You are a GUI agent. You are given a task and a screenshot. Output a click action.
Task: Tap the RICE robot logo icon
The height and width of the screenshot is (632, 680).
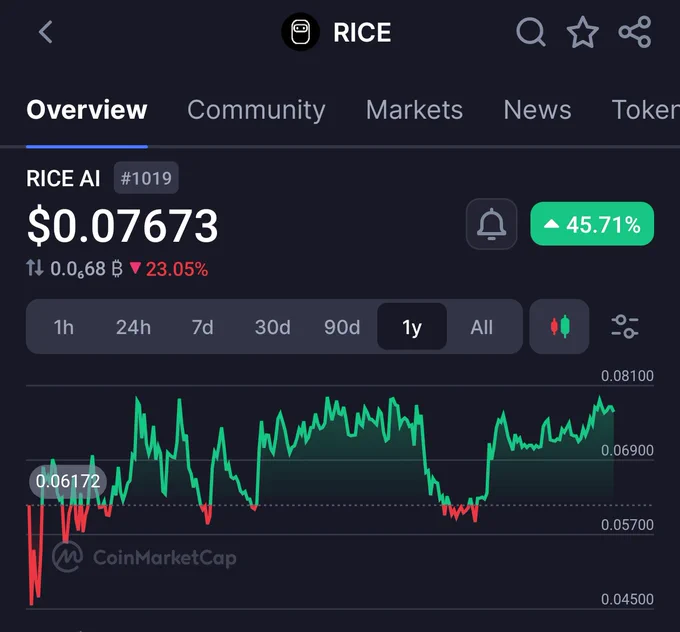pos(301,32)
